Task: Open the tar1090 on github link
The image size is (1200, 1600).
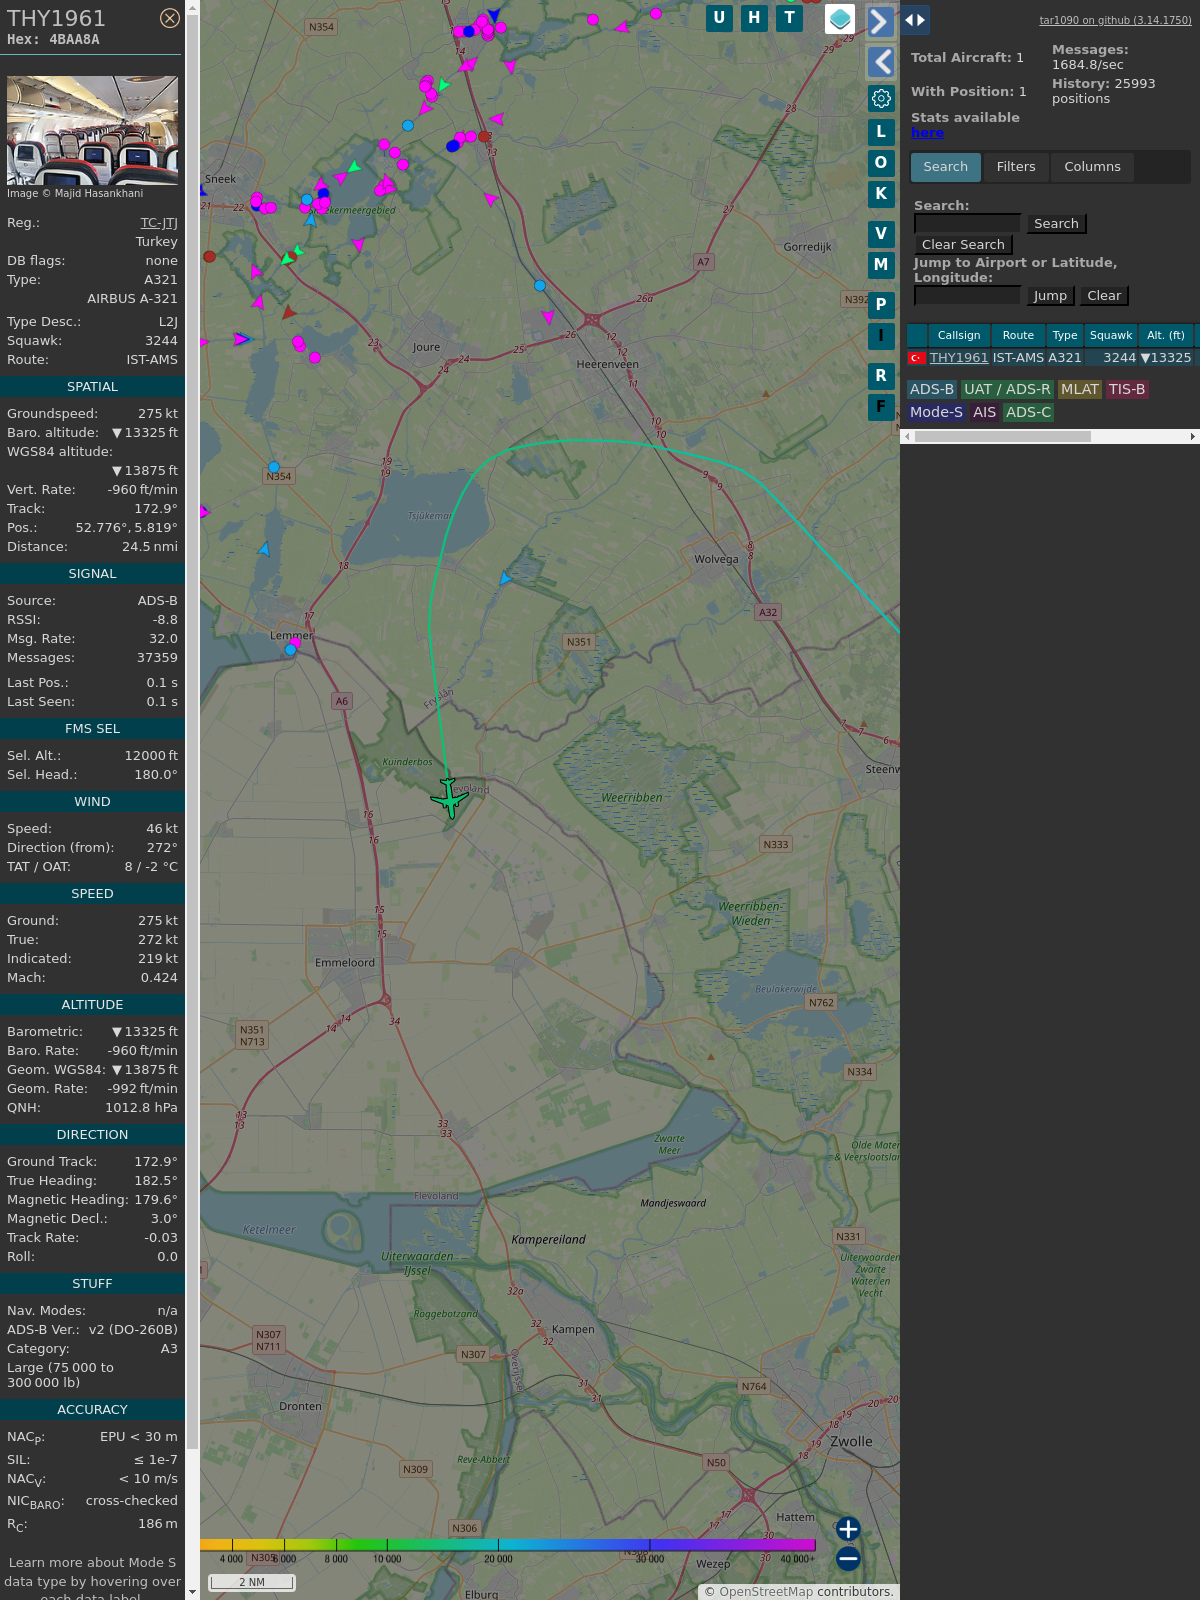Action: tap(1115, 20)
